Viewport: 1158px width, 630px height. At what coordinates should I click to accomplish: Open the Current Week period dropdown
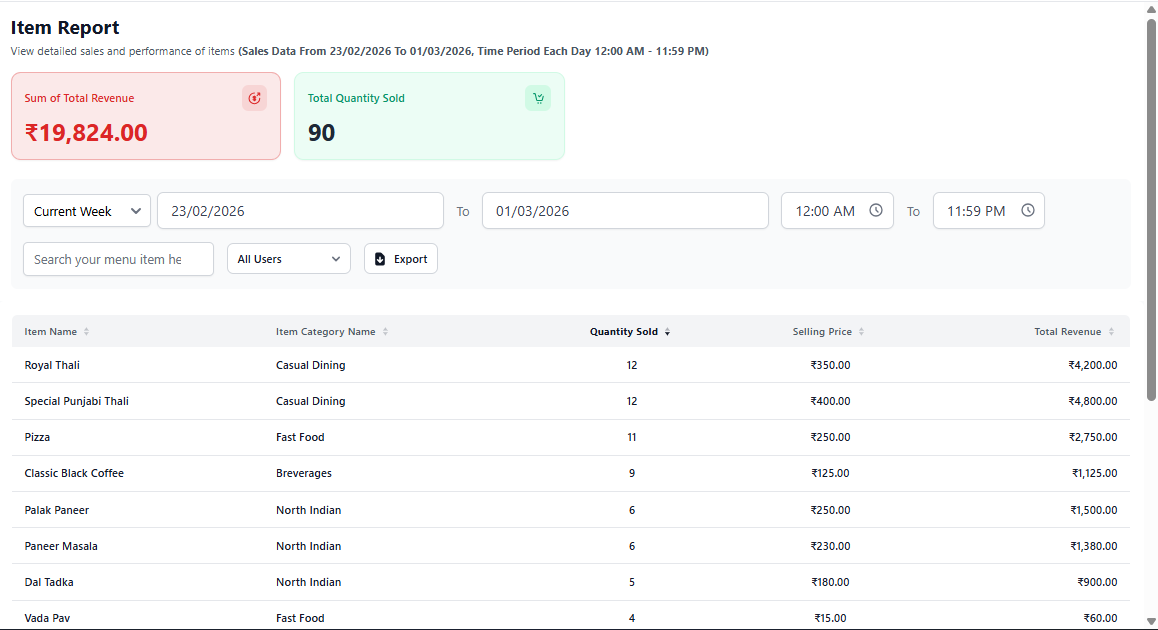click(x=87, y=211)
